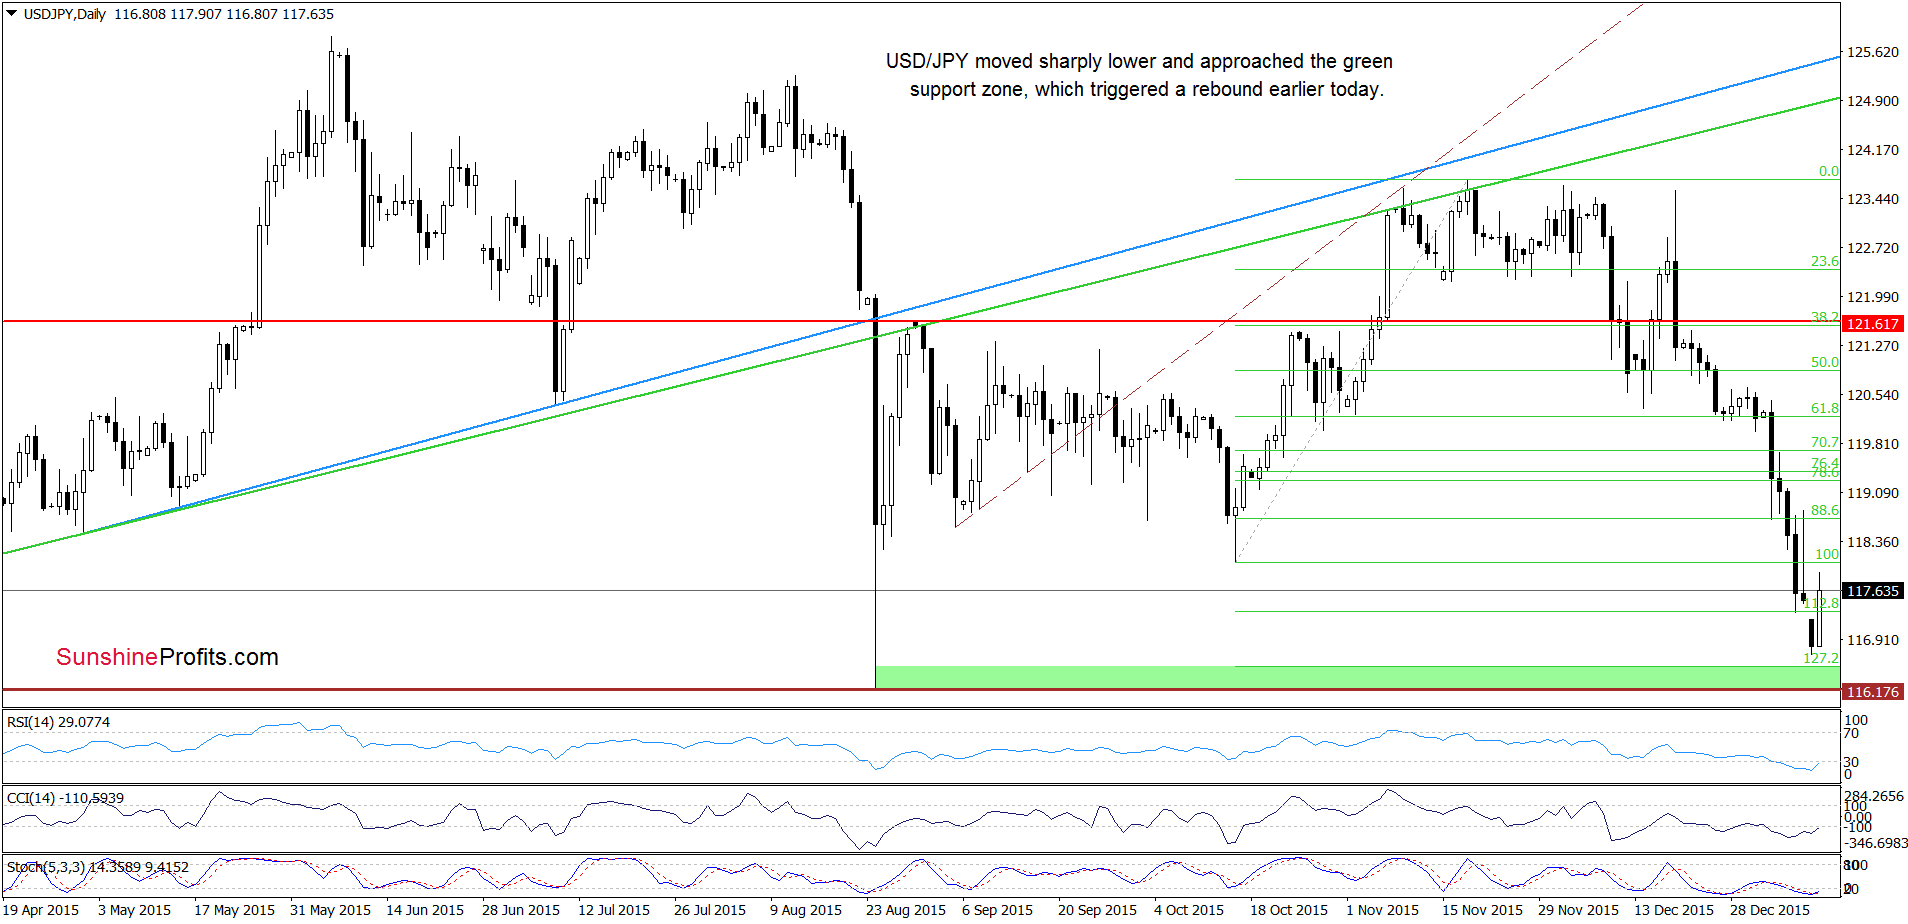Image resolution: width=1908 pixels, height=924 pixels.
Task: Click the Fibonacci 61.8 level label
Action: pyautogui.click(x=1825, y=408)
